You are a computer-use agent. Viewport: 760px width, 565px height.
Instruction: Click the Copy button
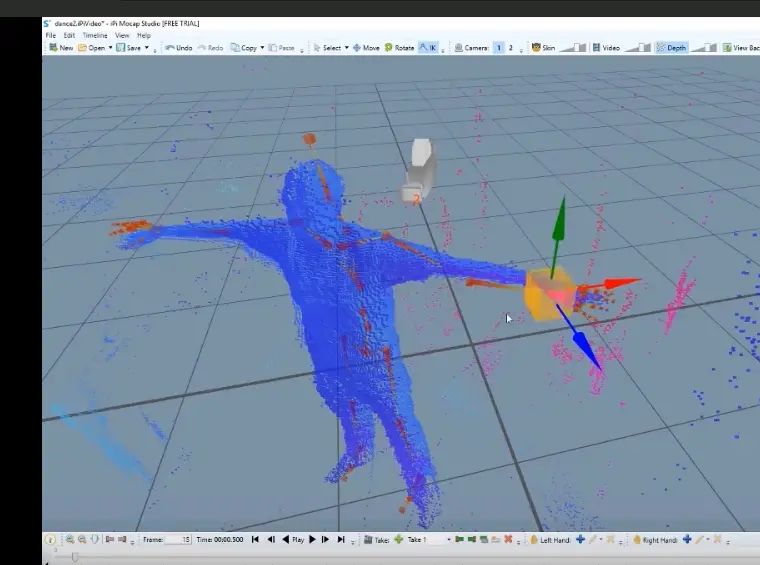click(x=244, y=47)
